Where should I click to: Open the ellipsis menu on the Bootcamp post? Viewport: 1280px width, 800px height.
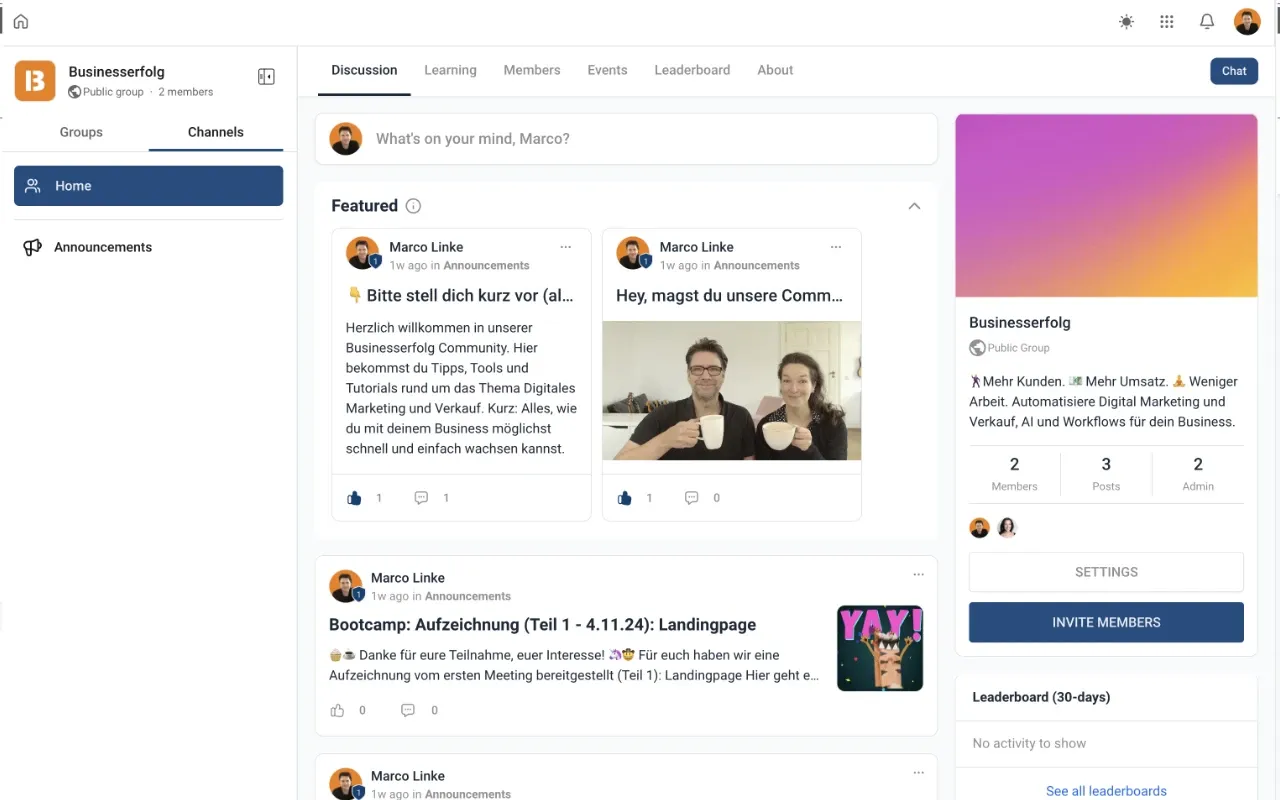[918, 574]
